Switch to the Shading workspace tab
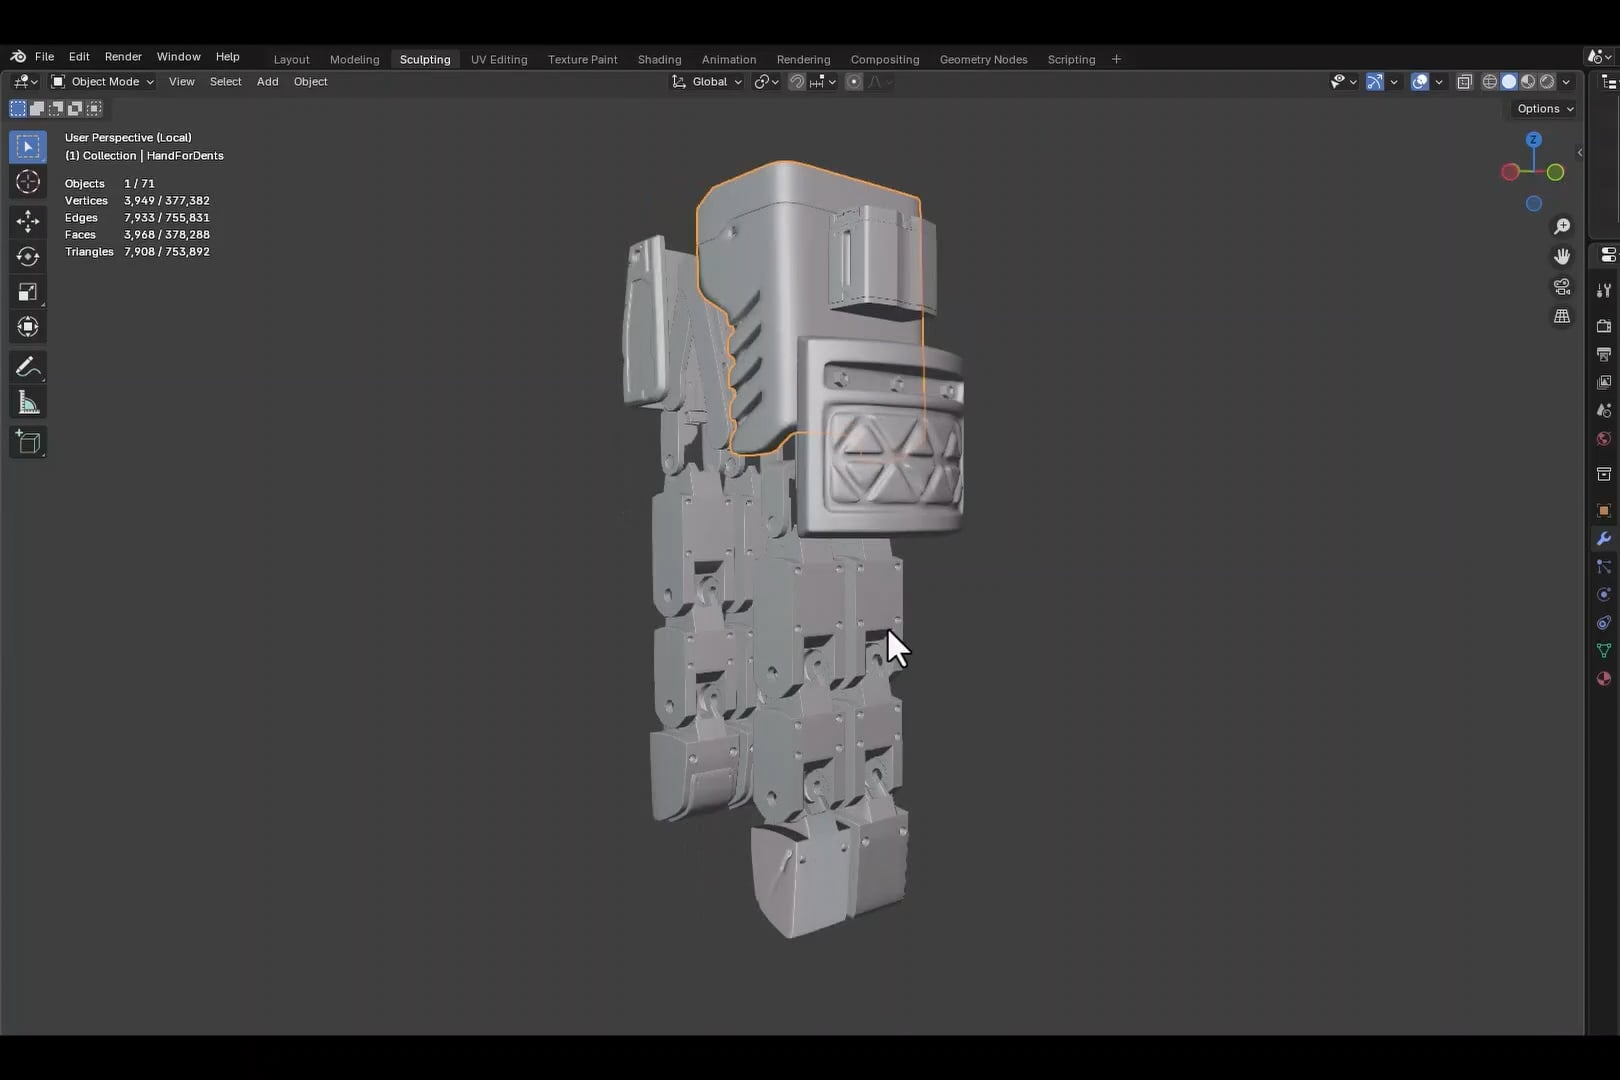 659,59
